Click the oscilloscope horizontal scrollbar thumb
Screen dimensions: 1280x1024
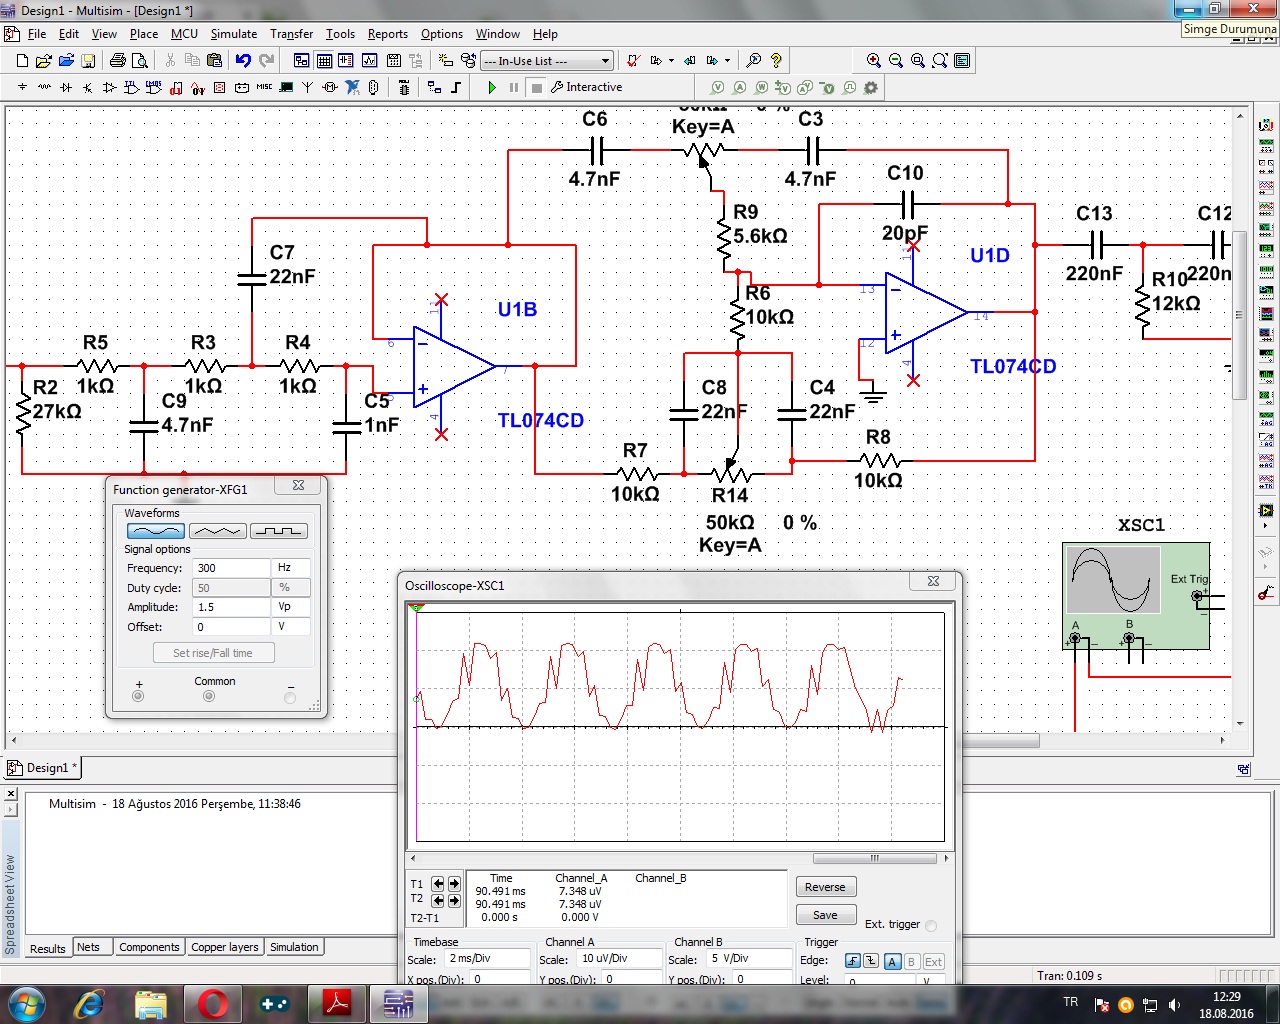click(x=874, y=858)
